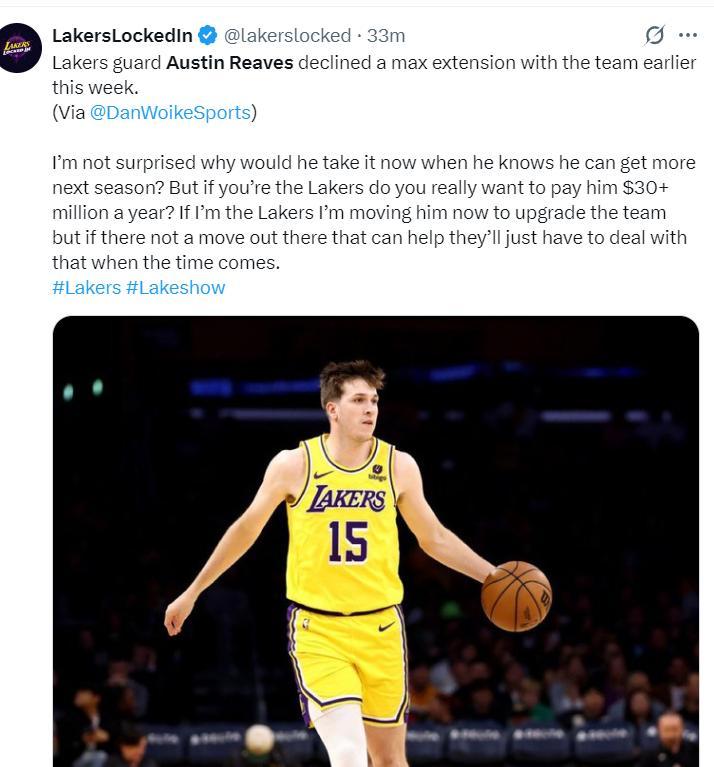Screen dimensions: 714x767
Task: Click the blue verified badge
Action: coord(207,36)
